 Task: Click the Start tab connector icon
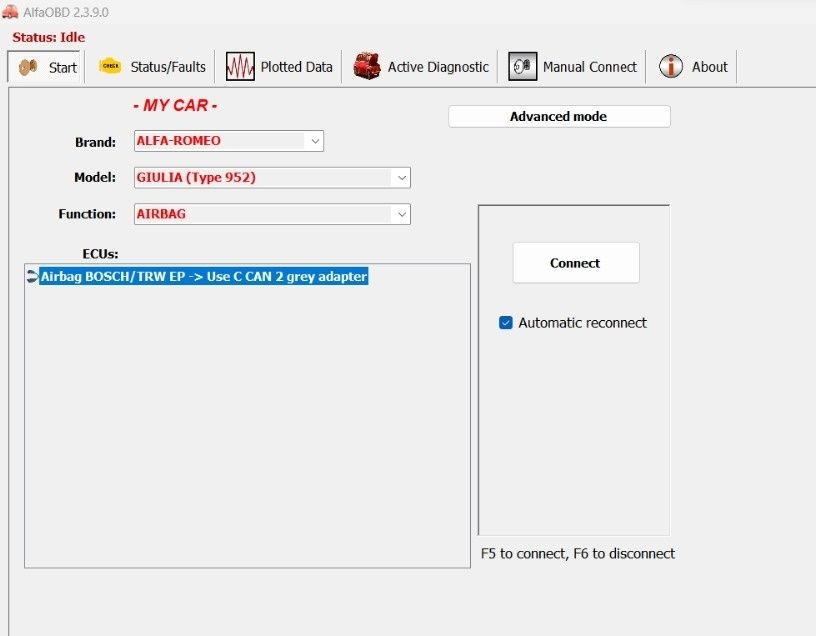click(28, 67)
